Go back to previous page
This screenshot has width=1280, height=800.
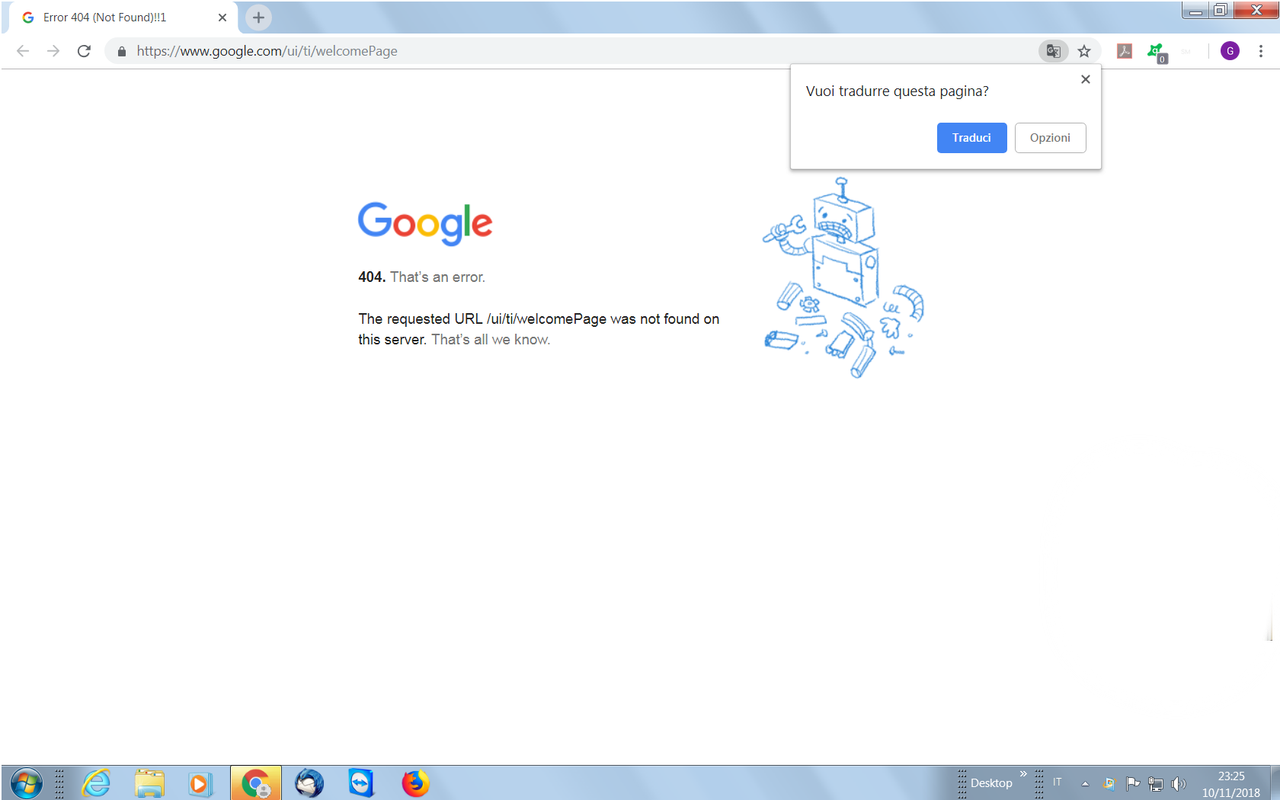23,51
